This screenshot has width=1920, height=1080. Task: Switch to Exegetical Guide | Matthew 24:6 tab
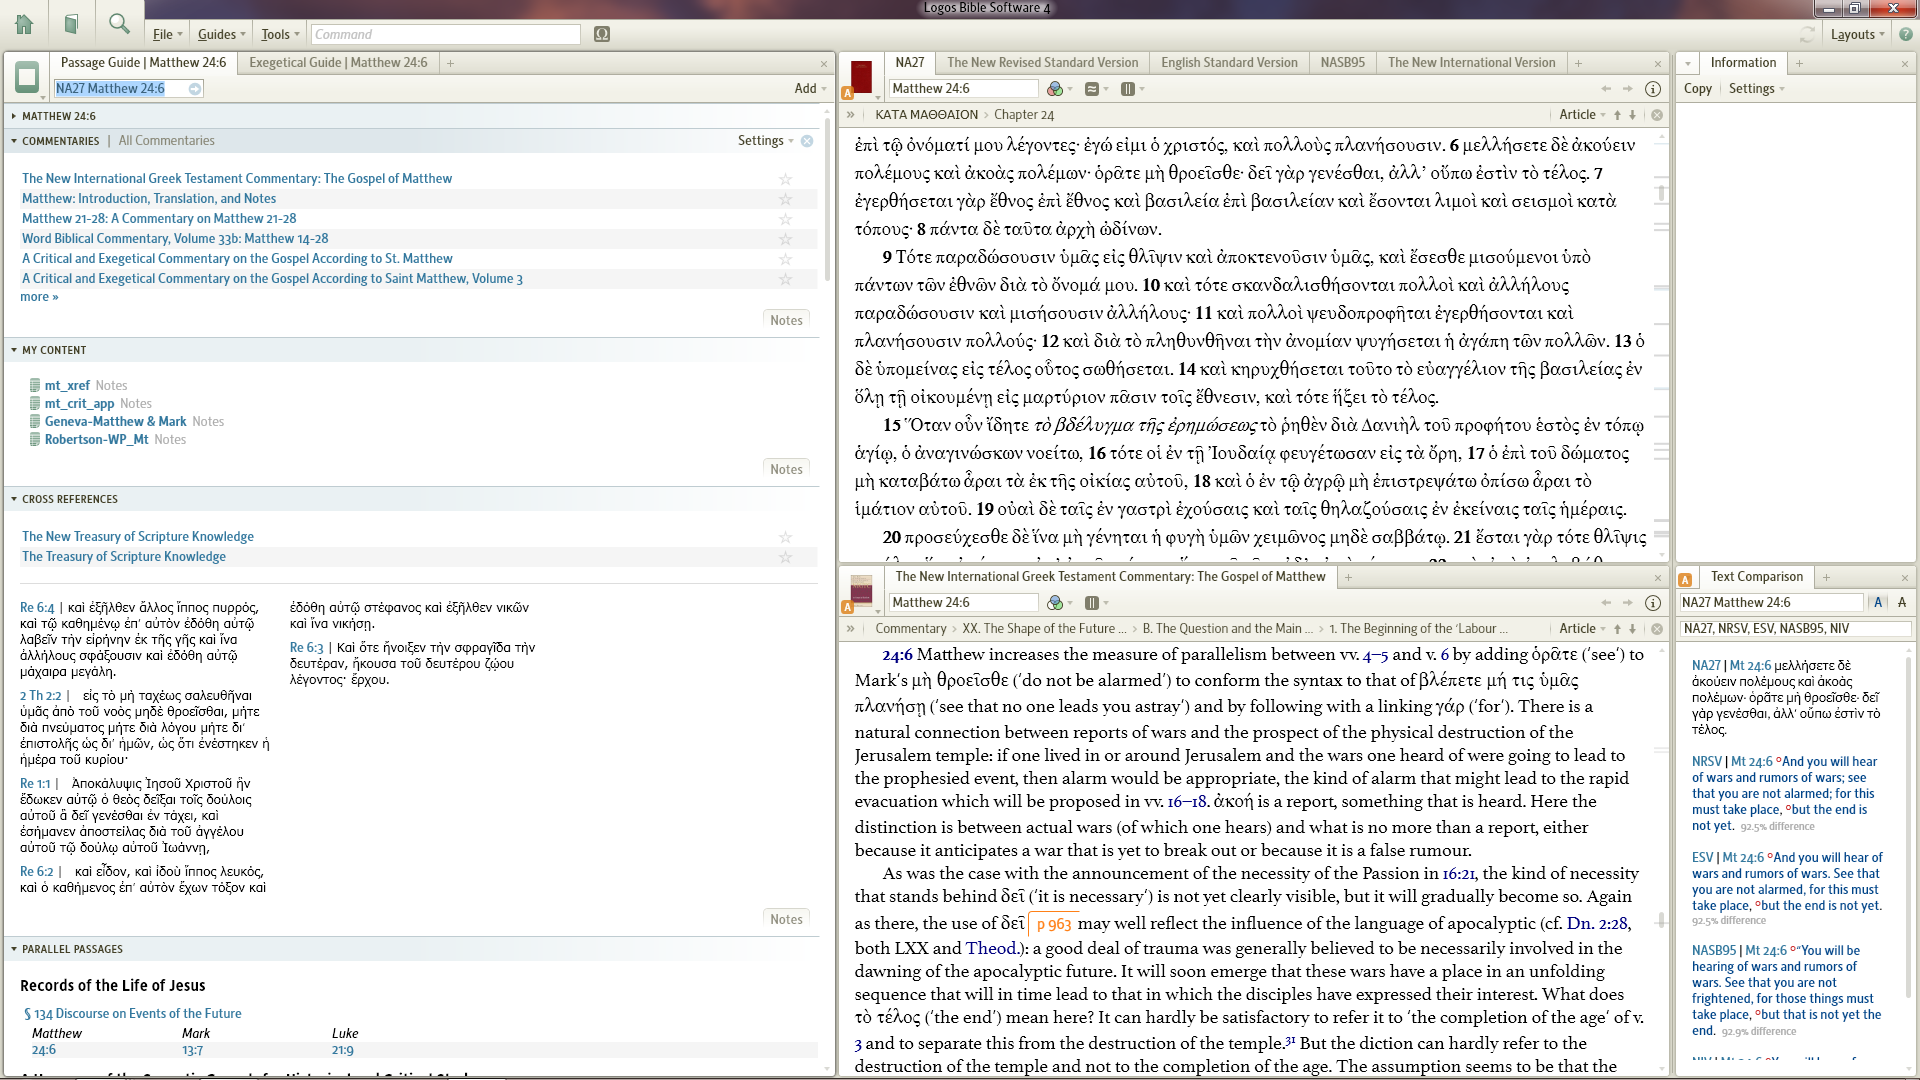coord(338,63)
